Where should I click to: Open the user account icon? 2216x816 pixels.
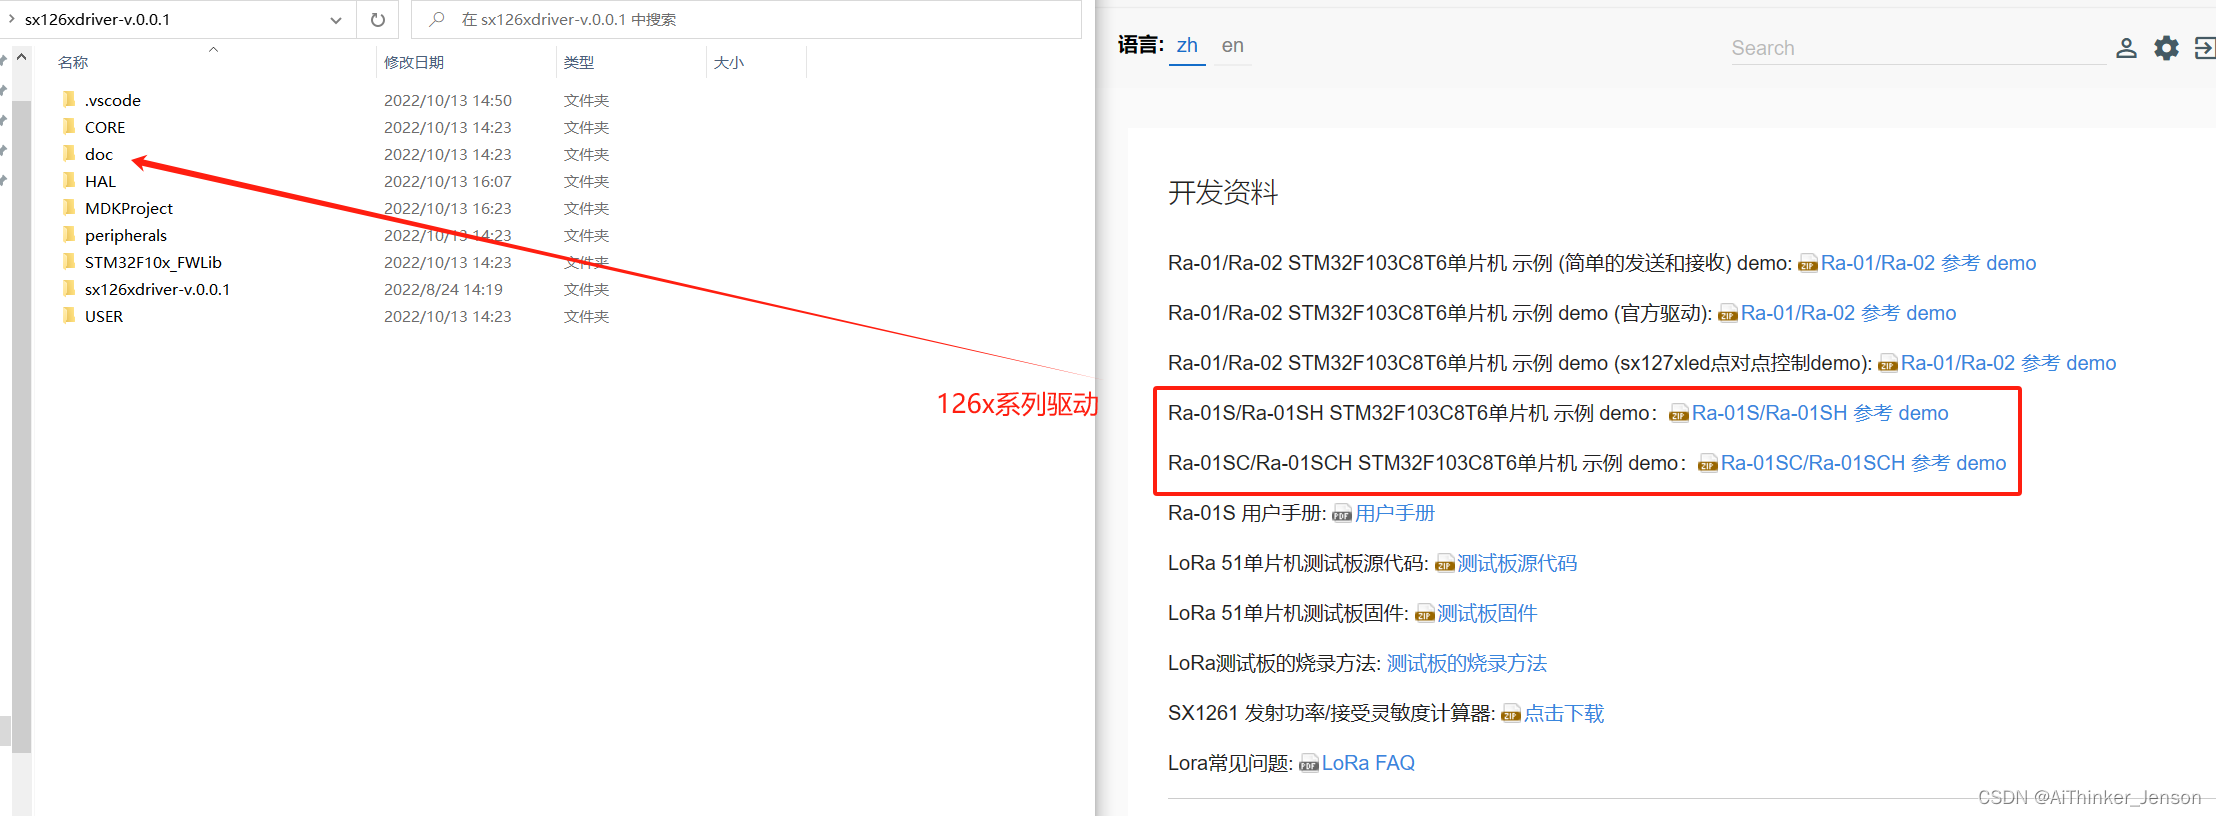click(x=2126, y=48)
